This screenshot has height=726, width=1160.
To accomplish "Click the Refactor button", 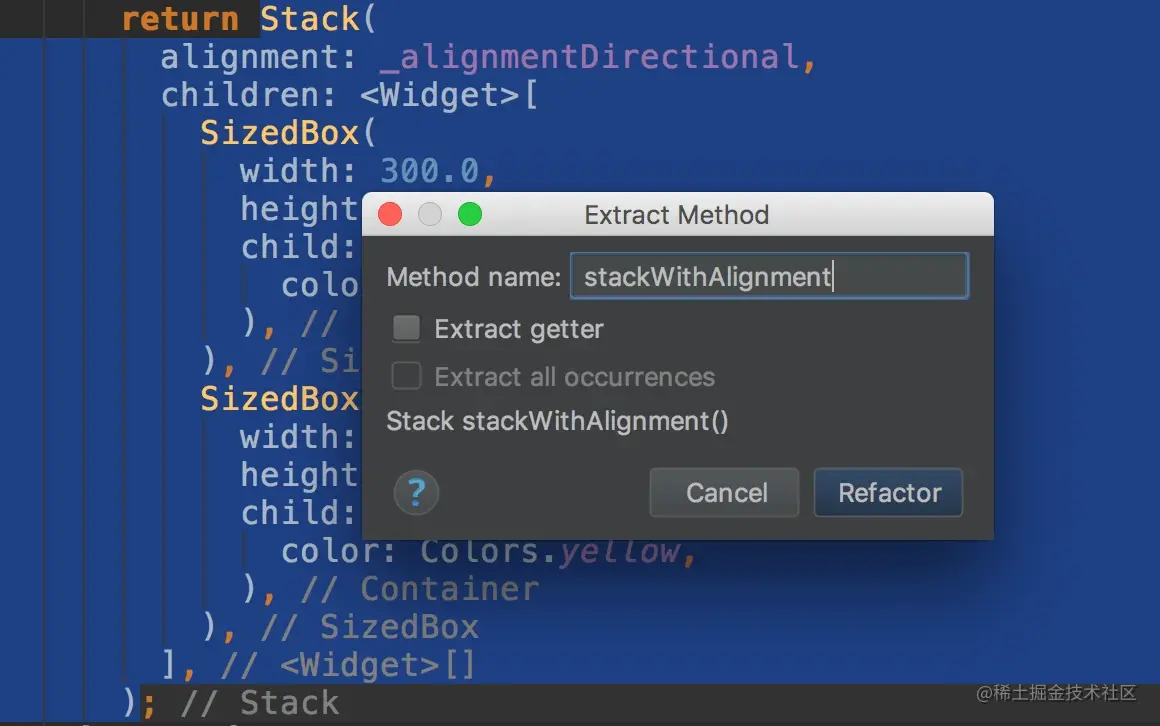I will pyautogui.click(x=889, y=493).
